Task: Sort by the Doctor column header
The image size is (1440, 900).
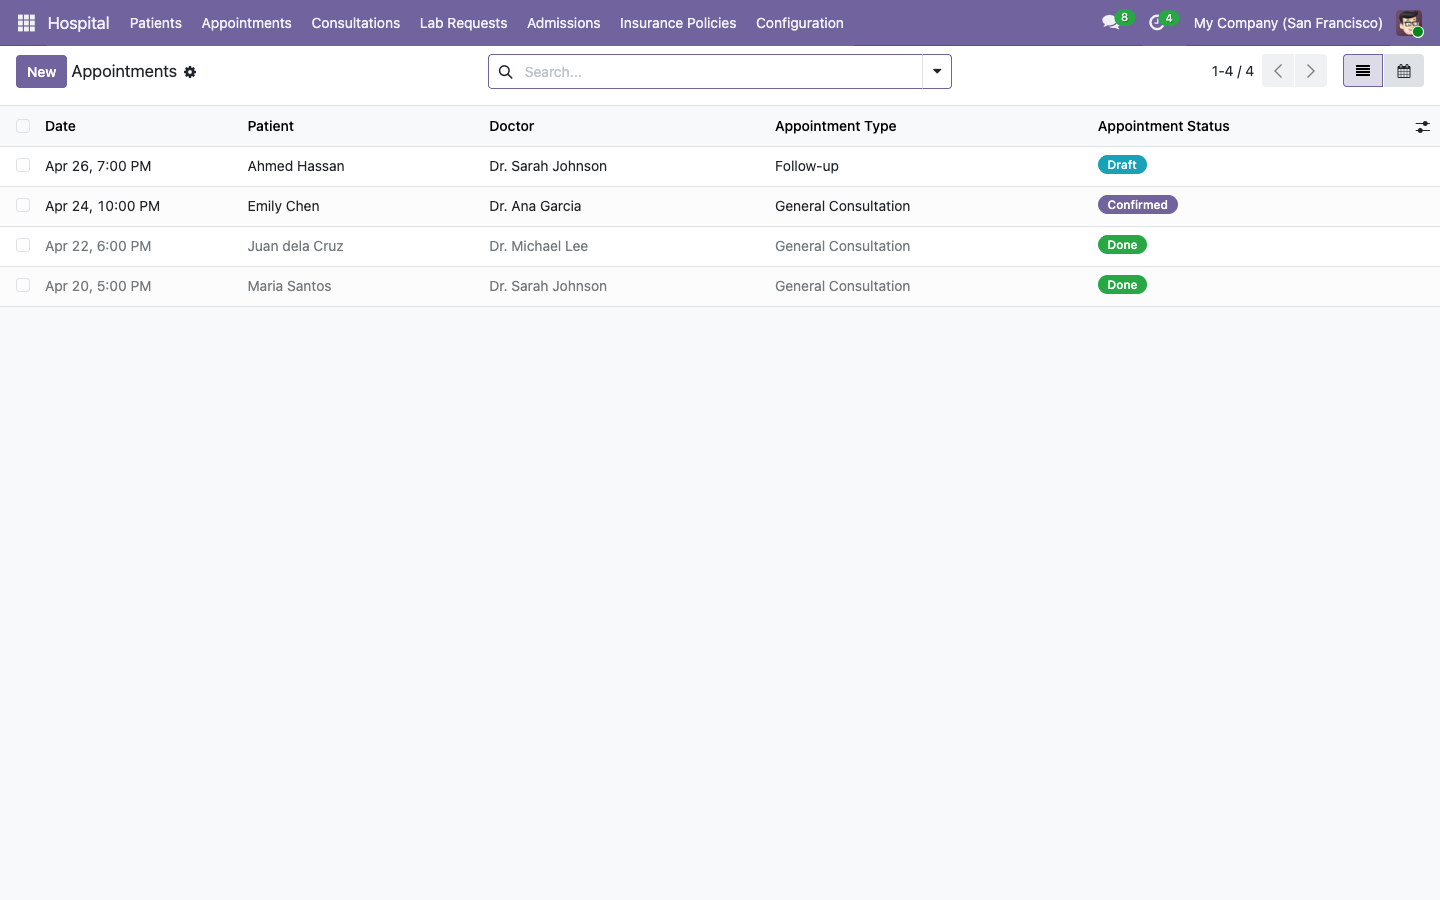Action: 511,126
